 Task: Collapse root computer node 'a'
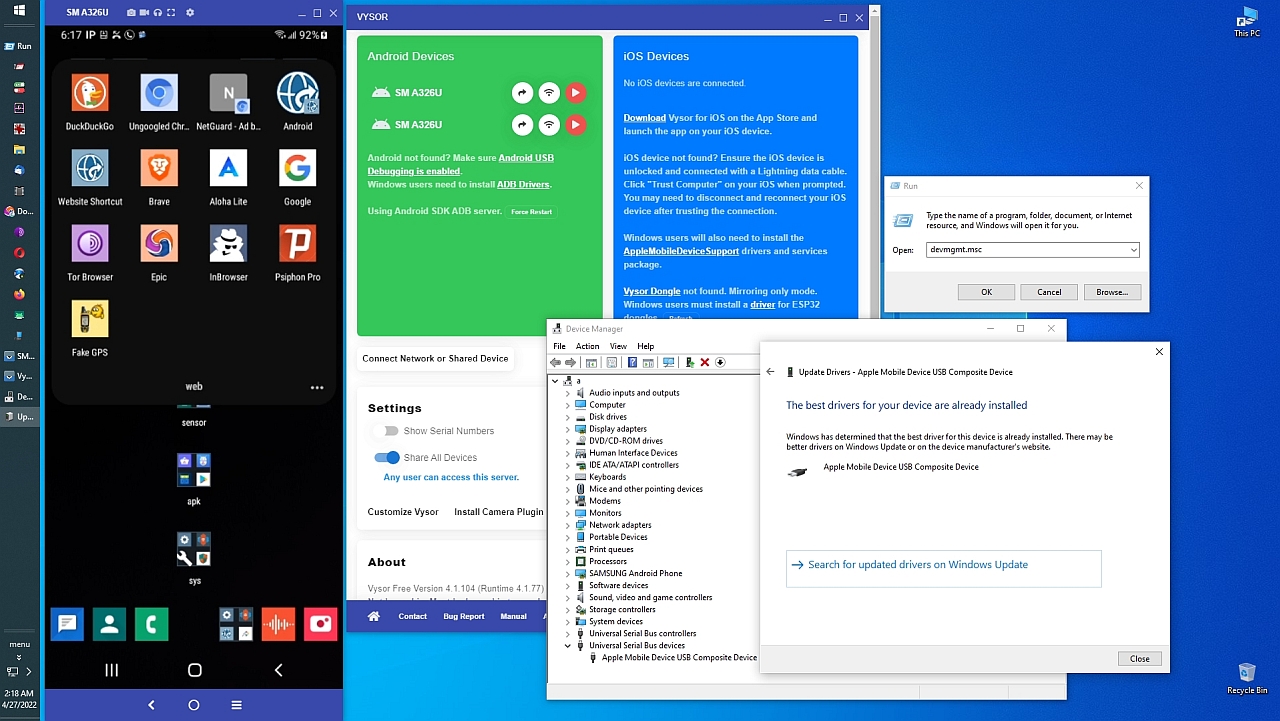[555, 381]
